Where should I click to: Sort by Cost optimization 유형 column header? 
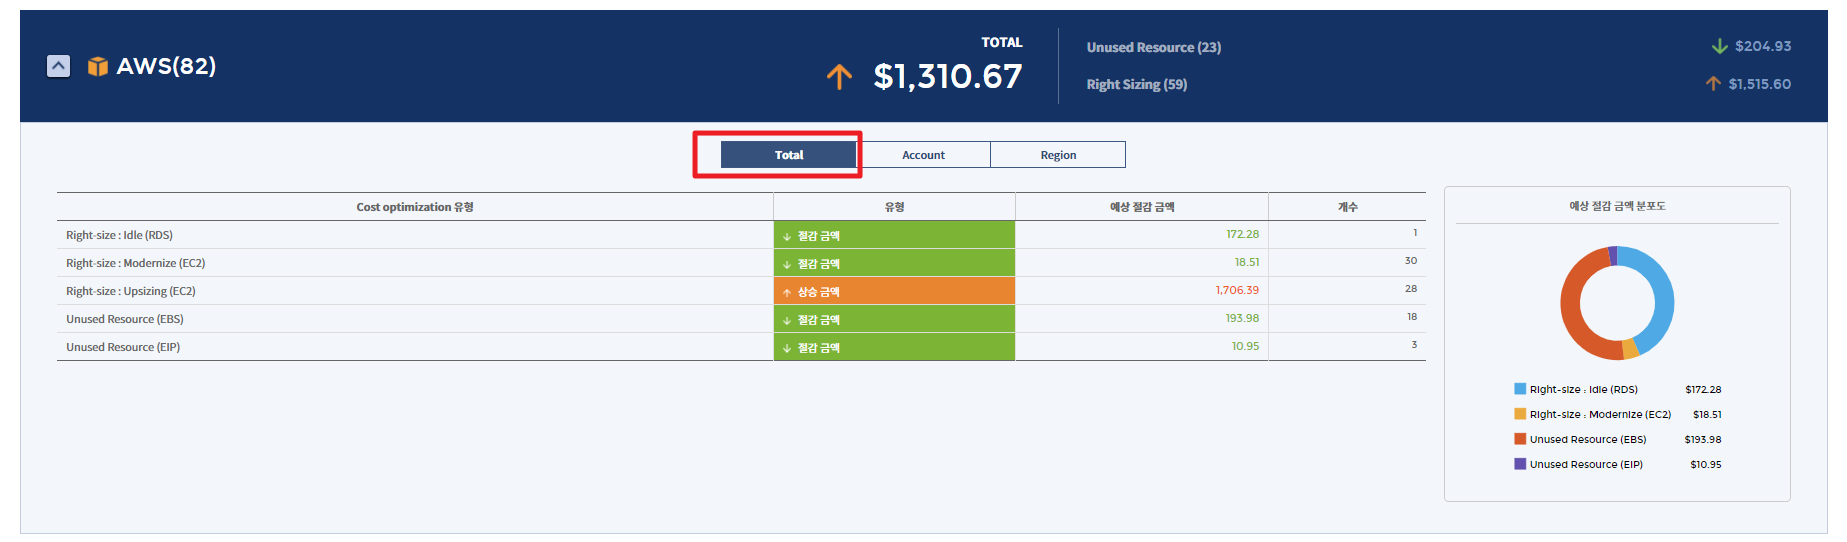414,207
